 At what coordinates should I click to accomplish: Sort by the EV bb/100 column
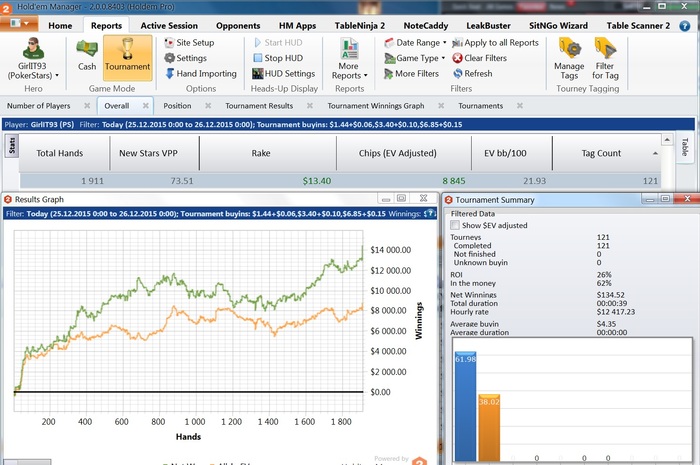[x=505, y=153]
